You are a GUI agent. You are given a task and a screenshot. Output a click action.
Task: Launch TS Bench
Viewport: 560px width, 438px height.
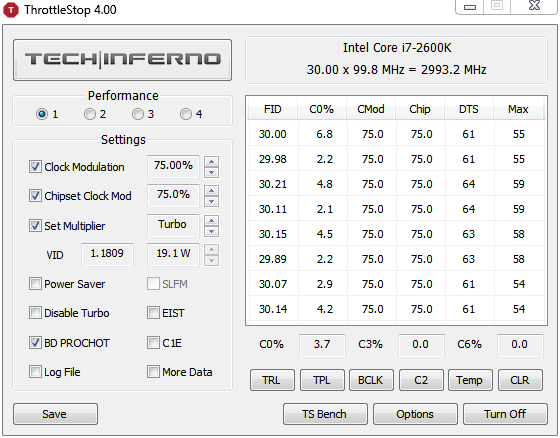325,414
